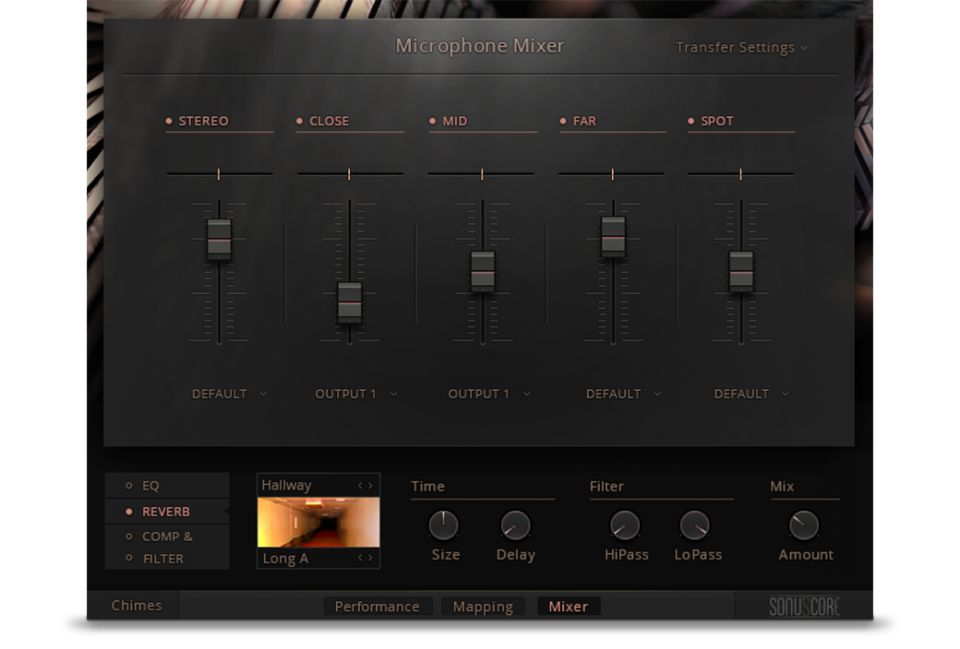The height and width of the screenshot is (649, 960).
Task: Click the Reverb Size knob
Action: coord(443,525)
